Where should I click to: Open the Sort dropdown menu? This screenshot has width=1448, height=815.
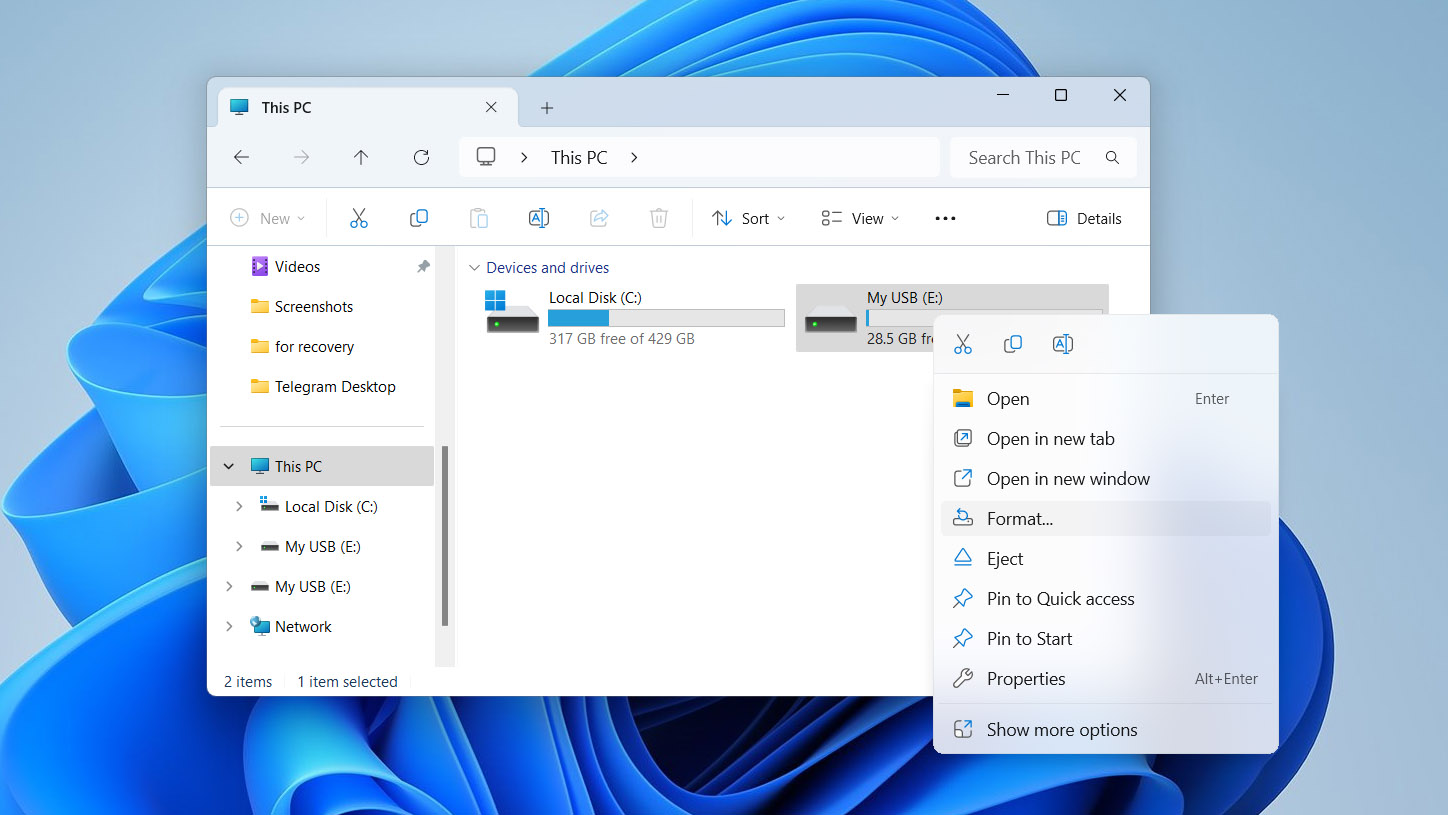[x=748, y=218]
